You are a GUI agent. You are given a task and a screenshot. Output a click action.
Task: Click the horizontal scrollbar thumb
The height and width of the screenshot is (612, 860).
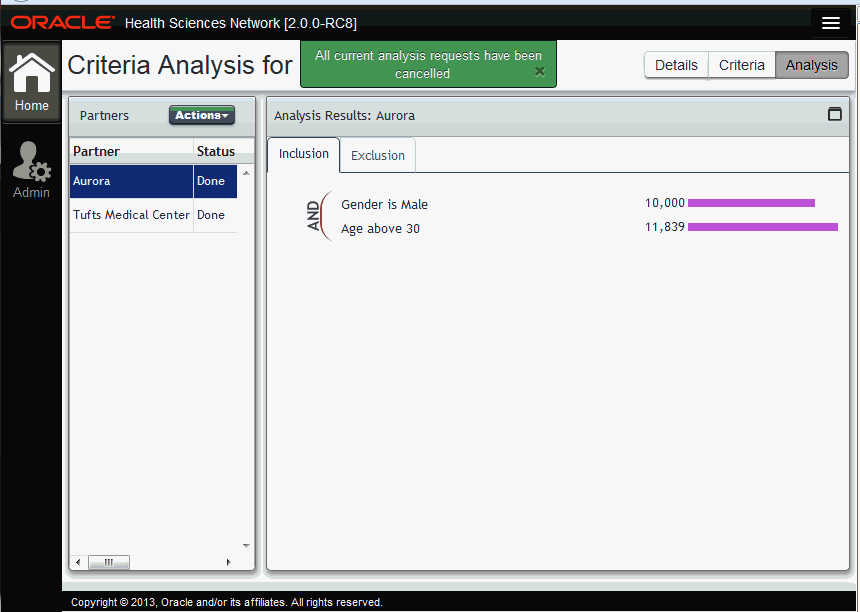[x=109, y=562]
